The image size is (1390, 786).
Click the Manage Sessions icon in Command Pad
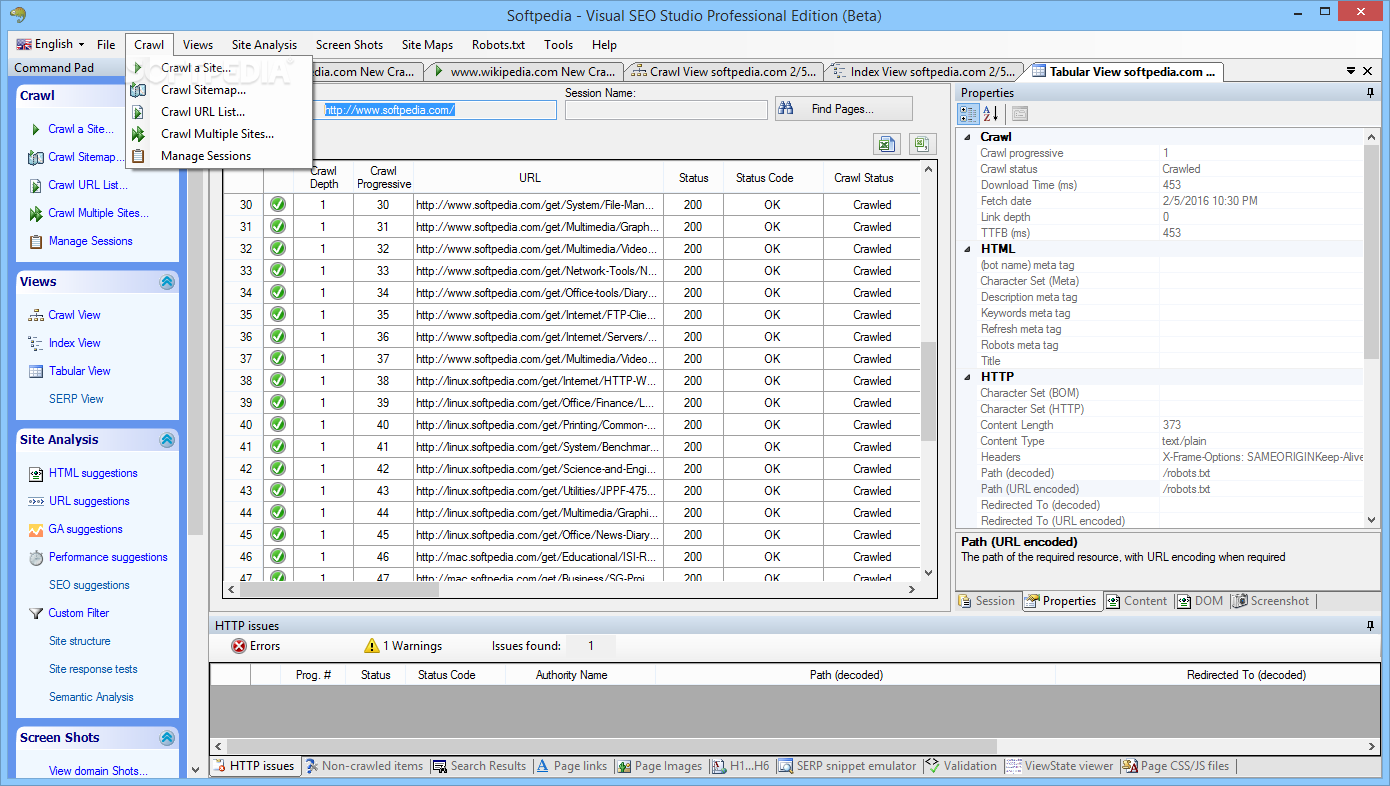[36, 241]
